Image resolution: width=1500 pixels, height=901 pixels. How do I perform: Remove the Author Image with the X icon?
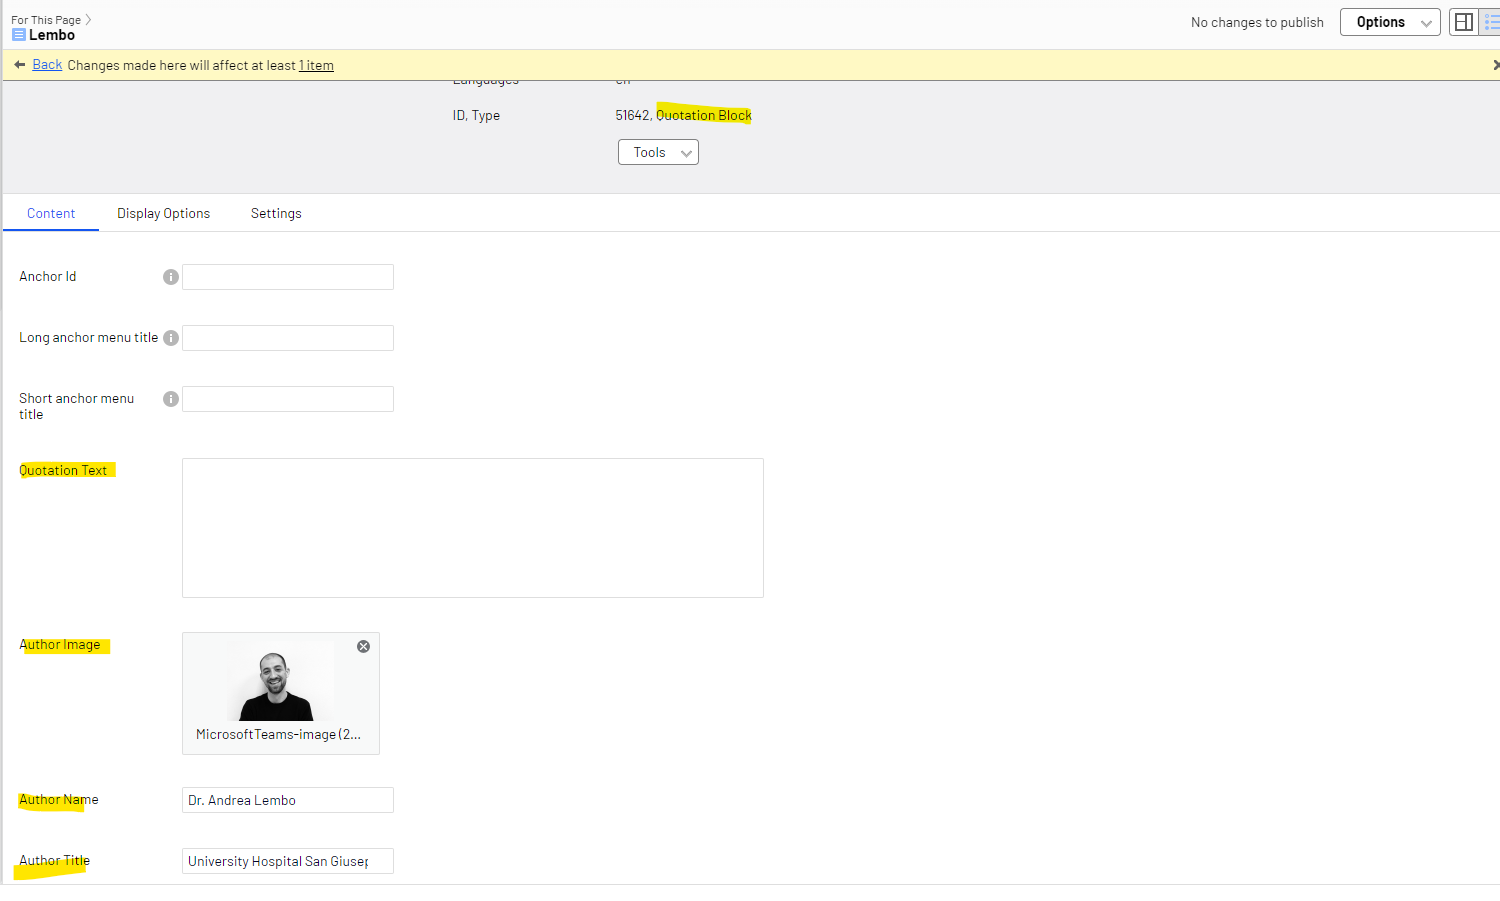tap(364, 647)
